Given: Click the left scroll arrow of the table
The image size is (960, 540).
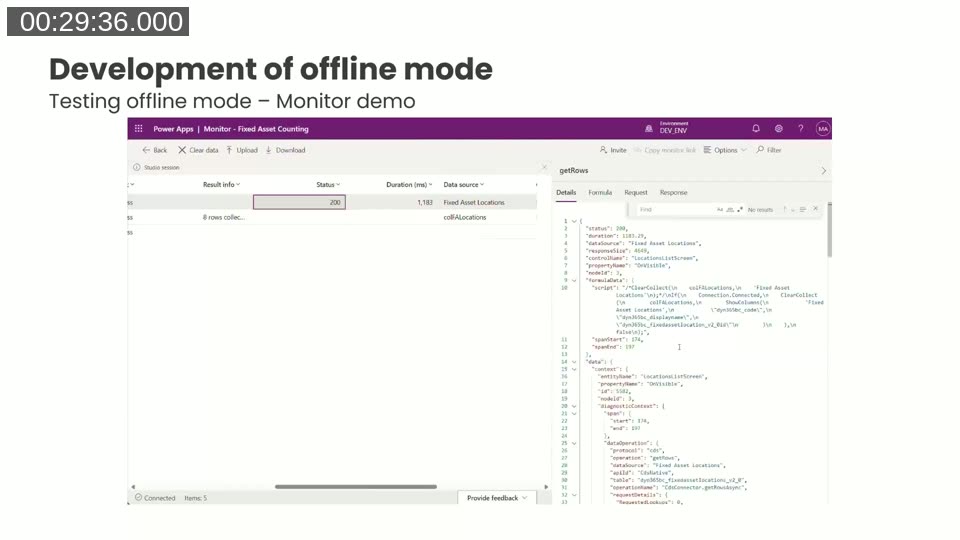Looking at the screenshot, I should [x=133, y=487].
